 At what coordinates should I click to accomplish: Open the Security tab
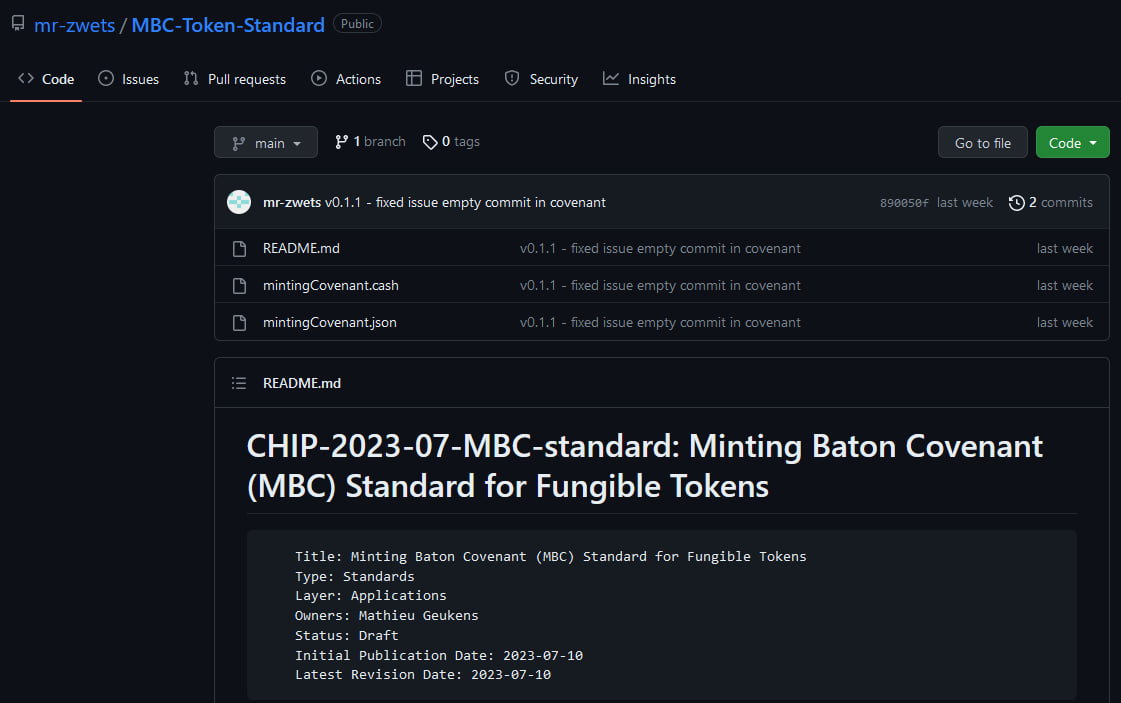pyautogui.click(x=541, y=79)
